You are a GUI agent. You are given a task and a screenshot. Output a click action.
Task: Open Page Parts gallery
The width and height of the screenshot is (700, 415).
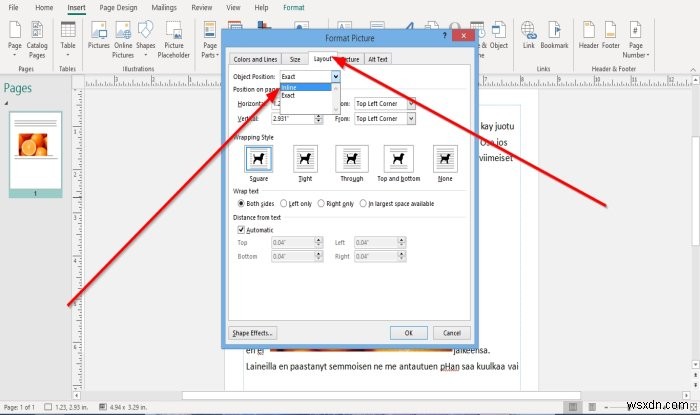[210, 39]
